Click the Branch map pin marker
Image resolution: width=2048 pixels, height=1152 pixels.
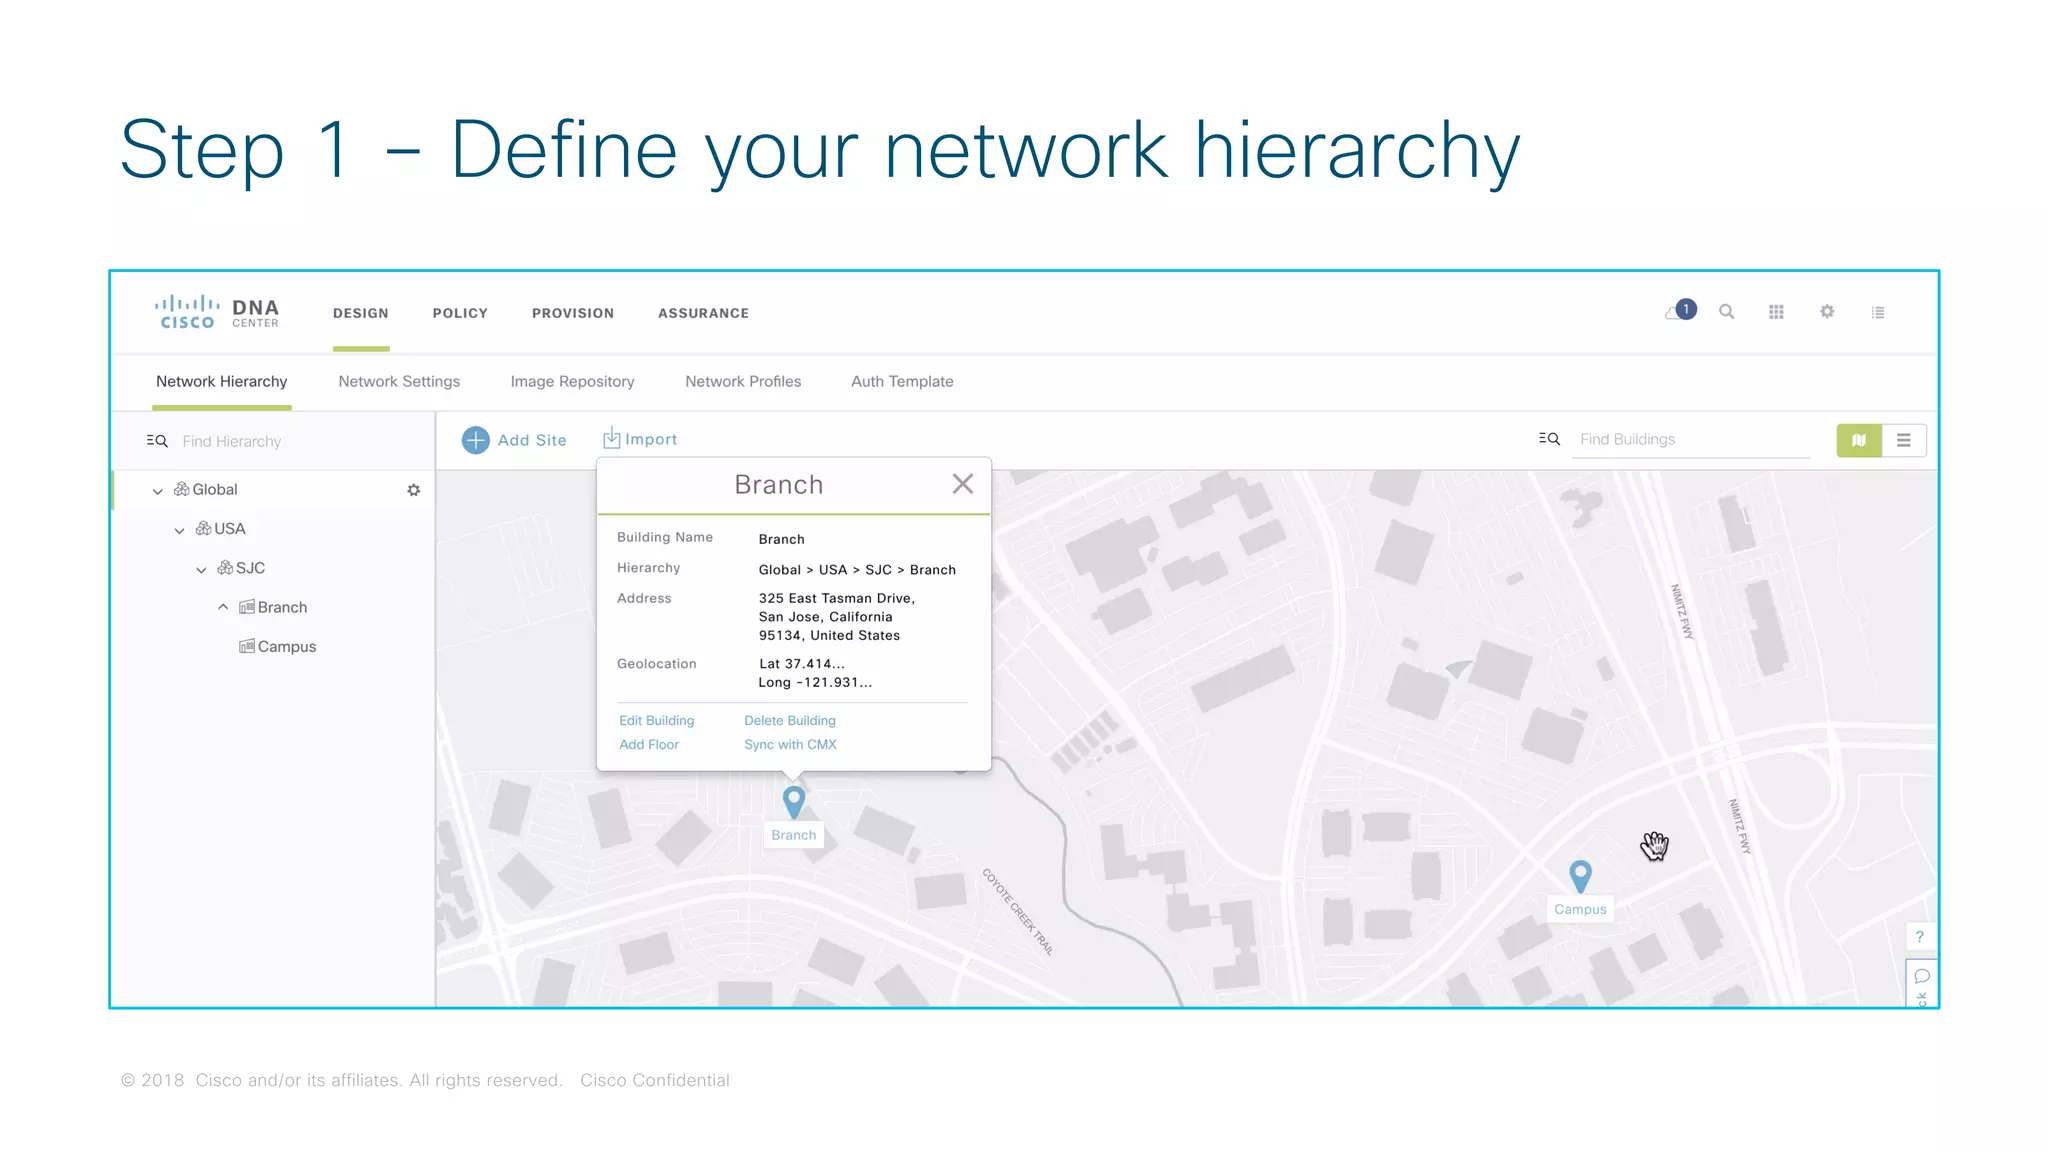794,802
